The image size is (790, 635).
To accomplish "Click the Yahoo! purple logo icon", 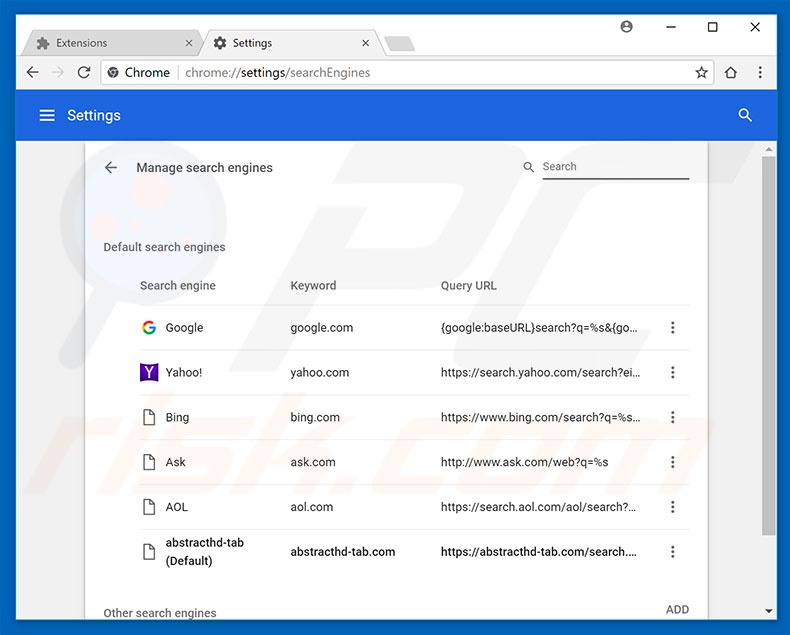I will 149,372.
